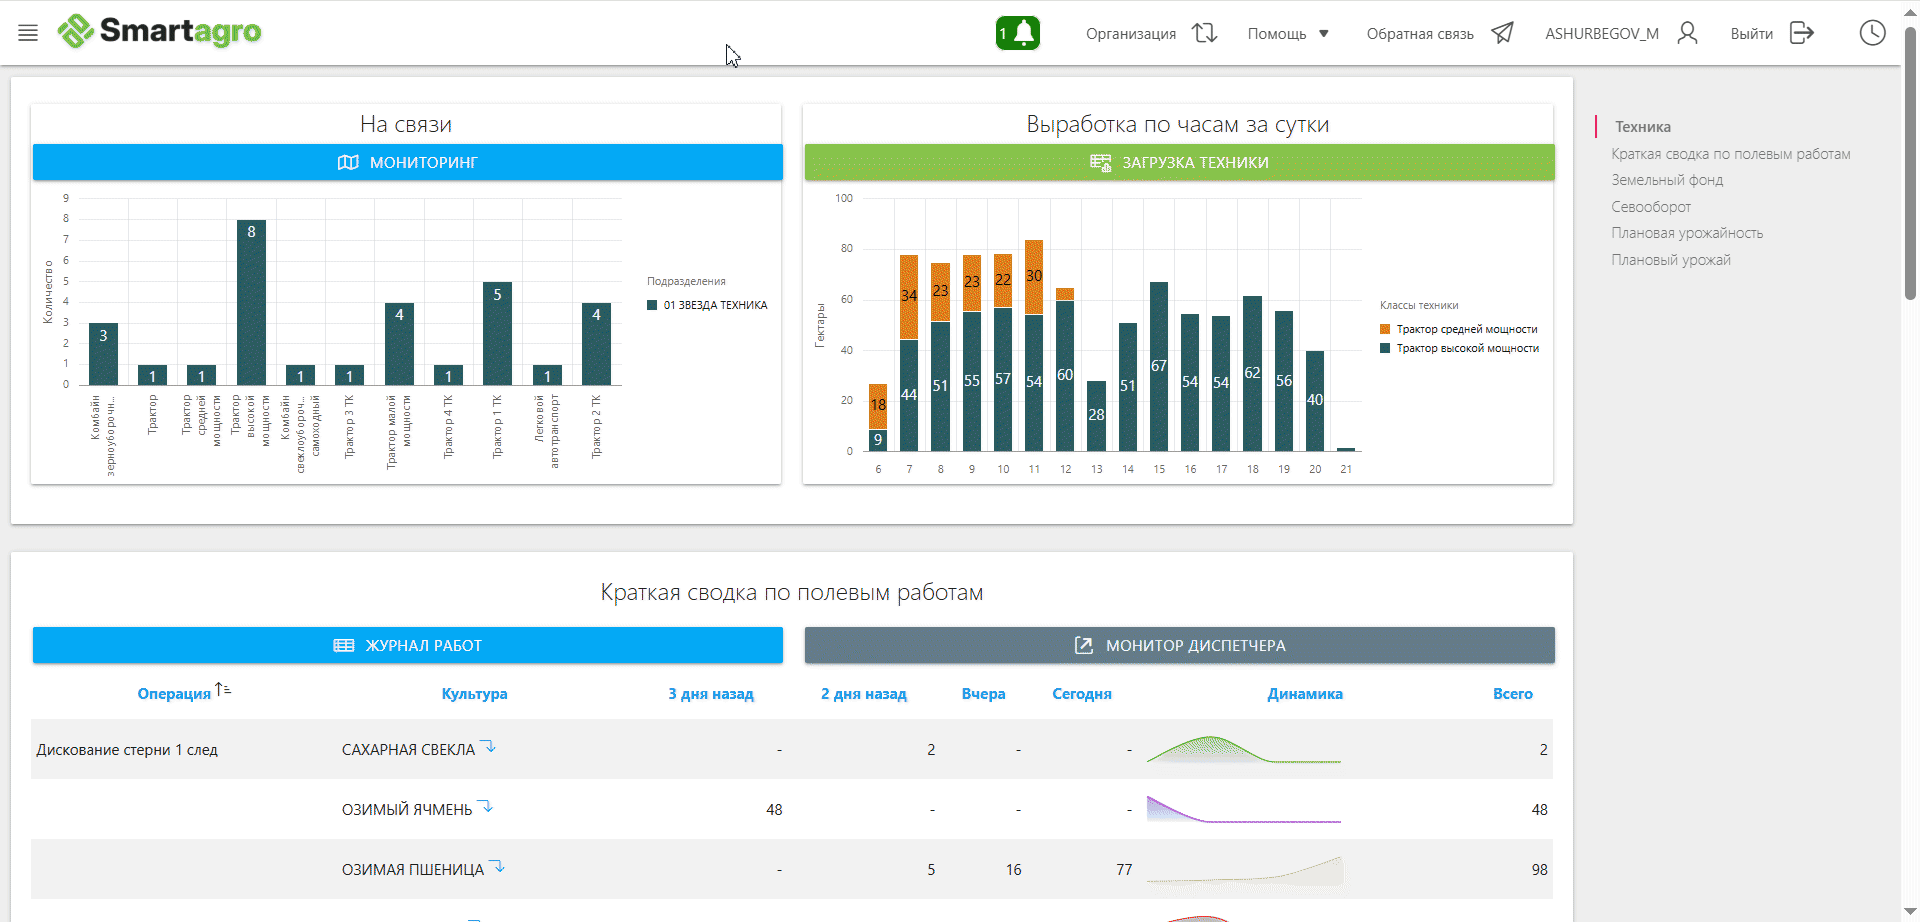Open the МОНИТОРИНГ button
Screen dimensions: 1920x922
click(407, 162)
